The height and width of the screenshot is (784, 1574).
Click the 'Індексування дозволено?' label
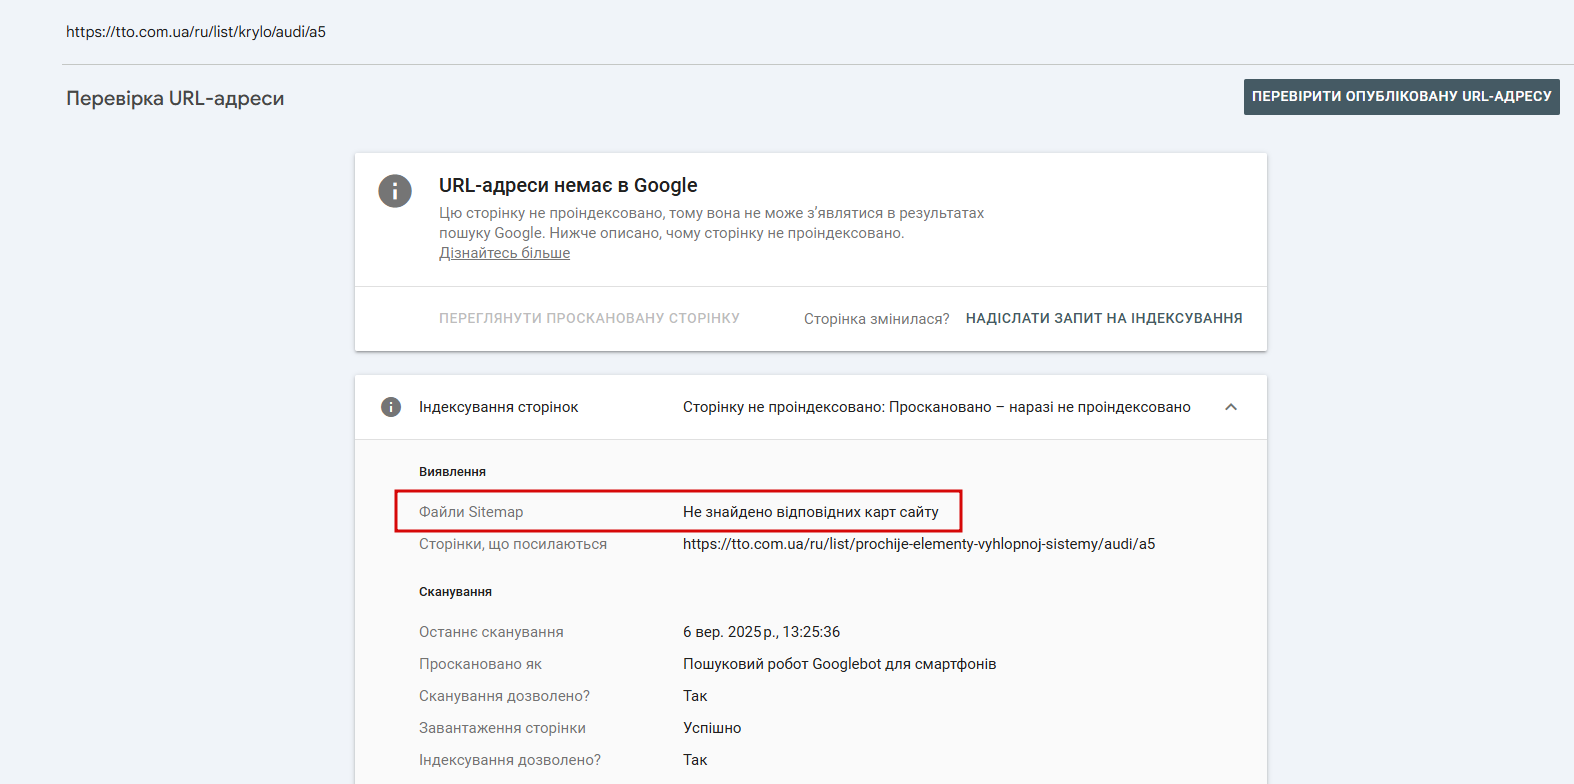tap(509, 760)
